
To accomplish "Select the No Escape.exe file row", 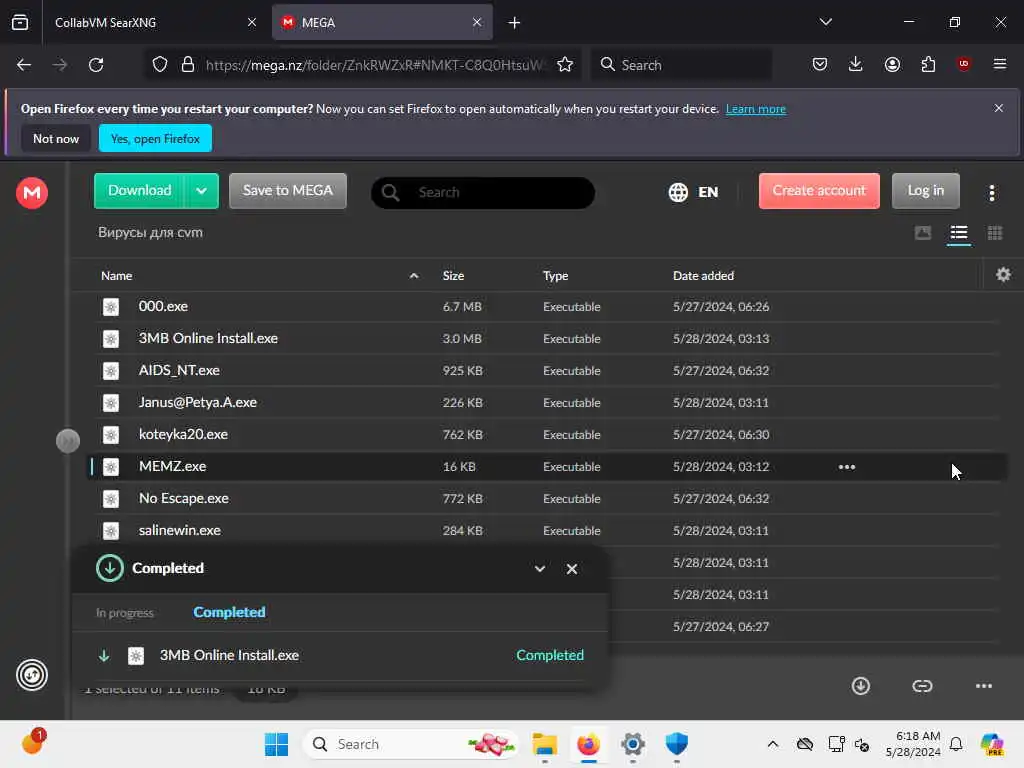I will [545, 498].
